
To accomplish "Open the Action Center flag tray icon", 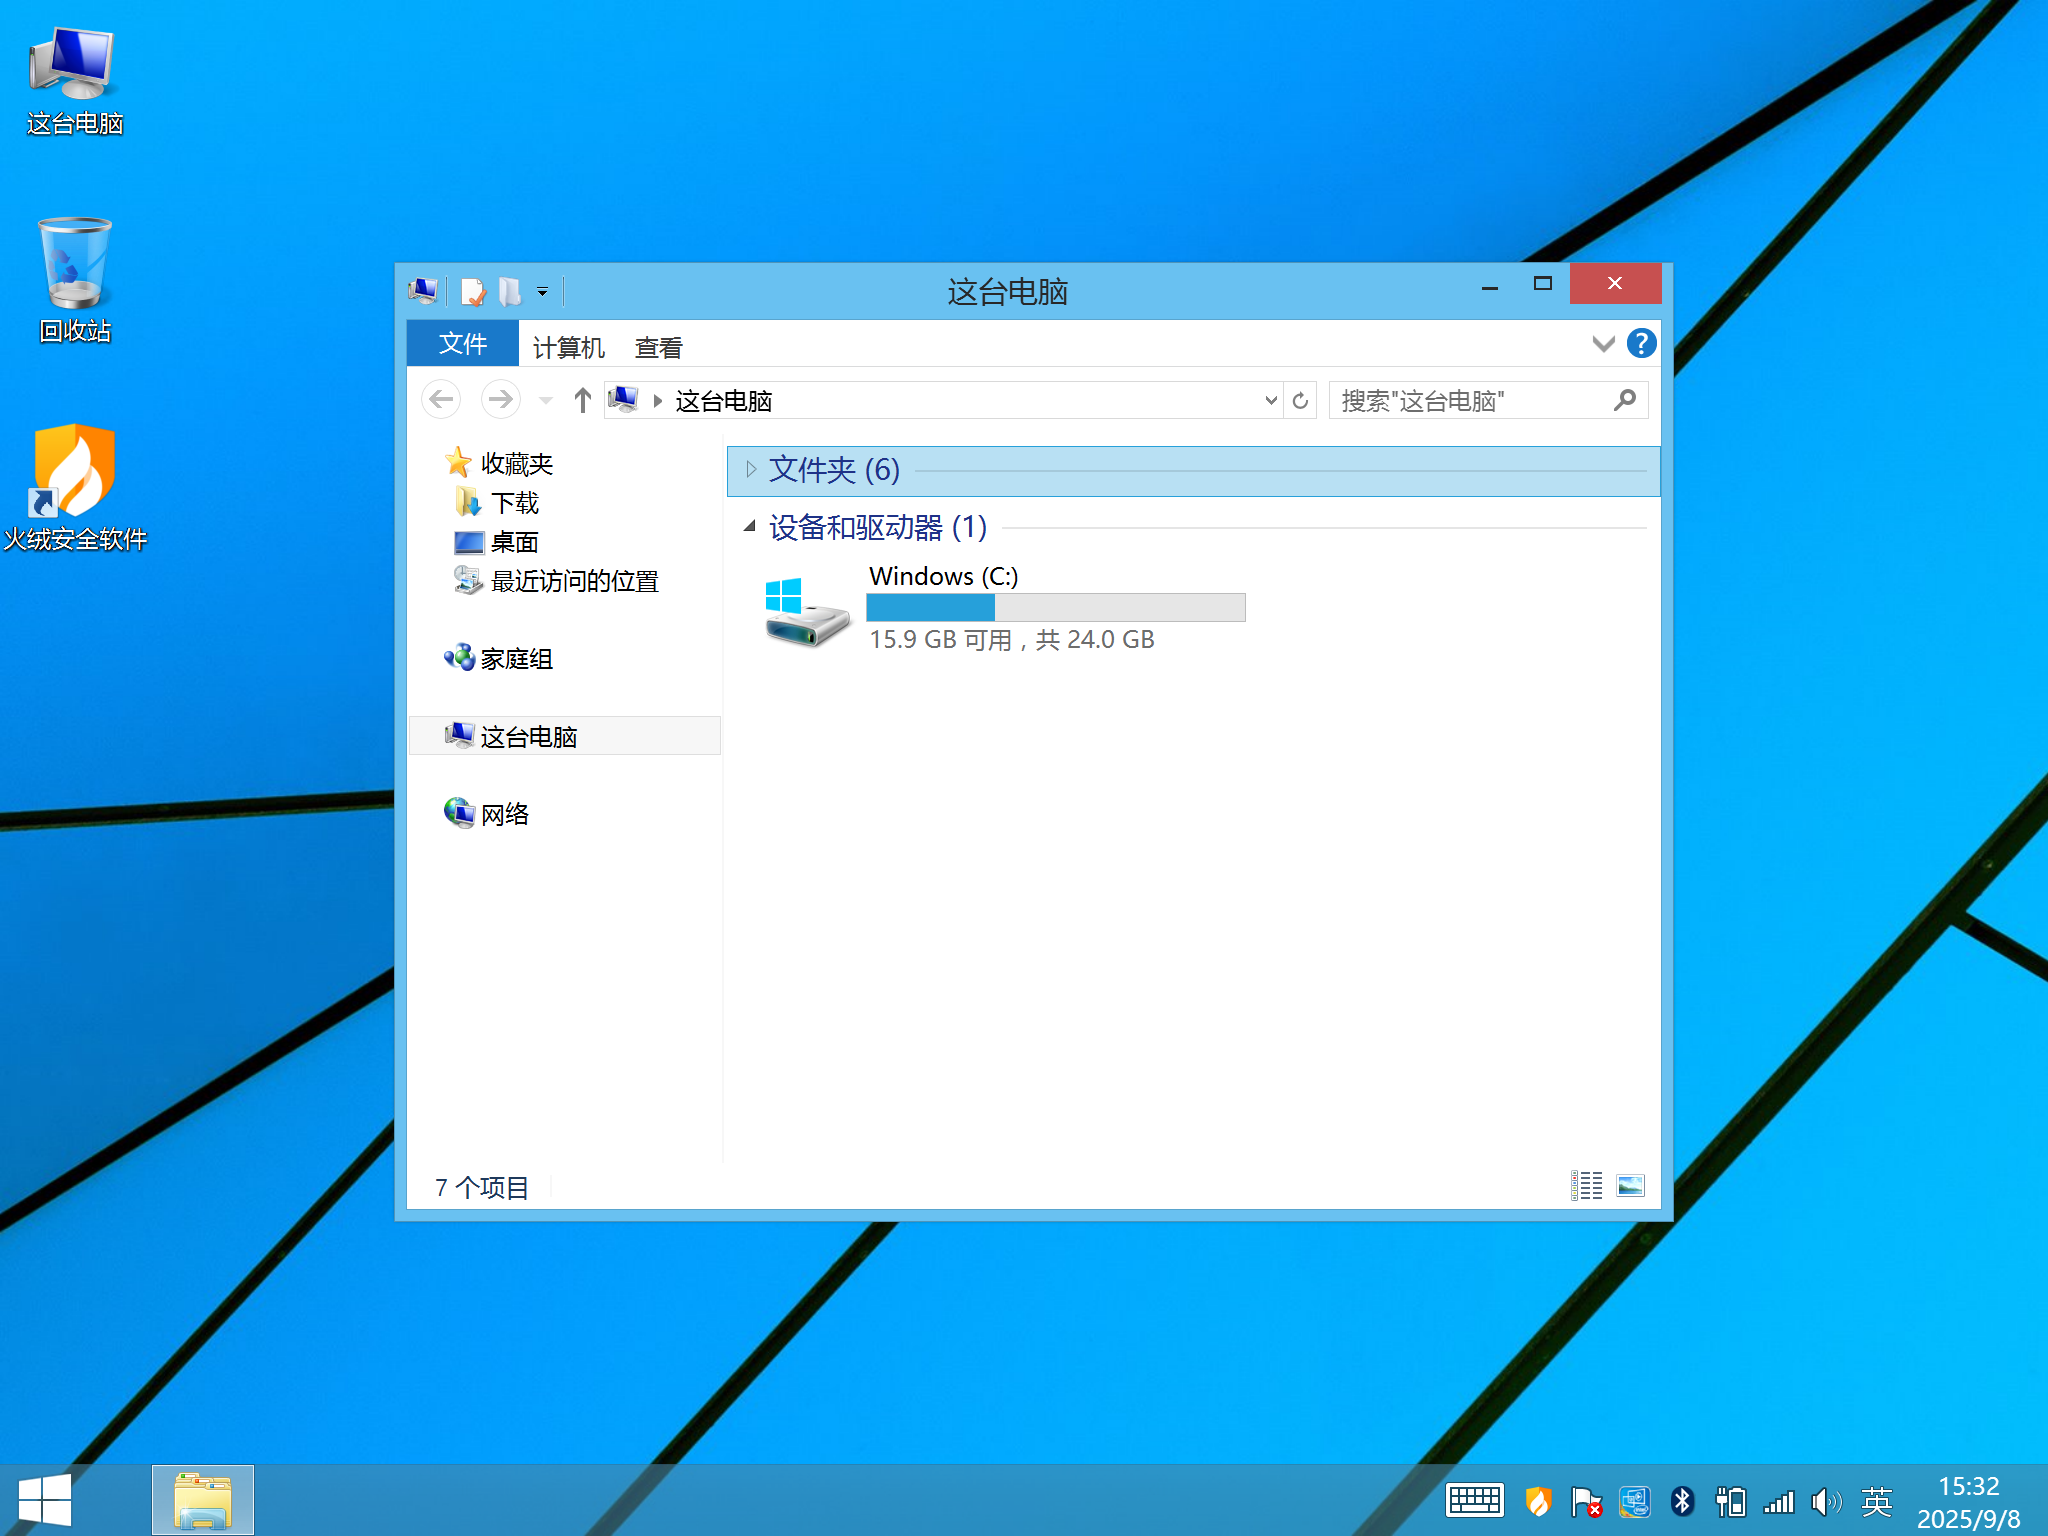I will click(1585, 1501).
